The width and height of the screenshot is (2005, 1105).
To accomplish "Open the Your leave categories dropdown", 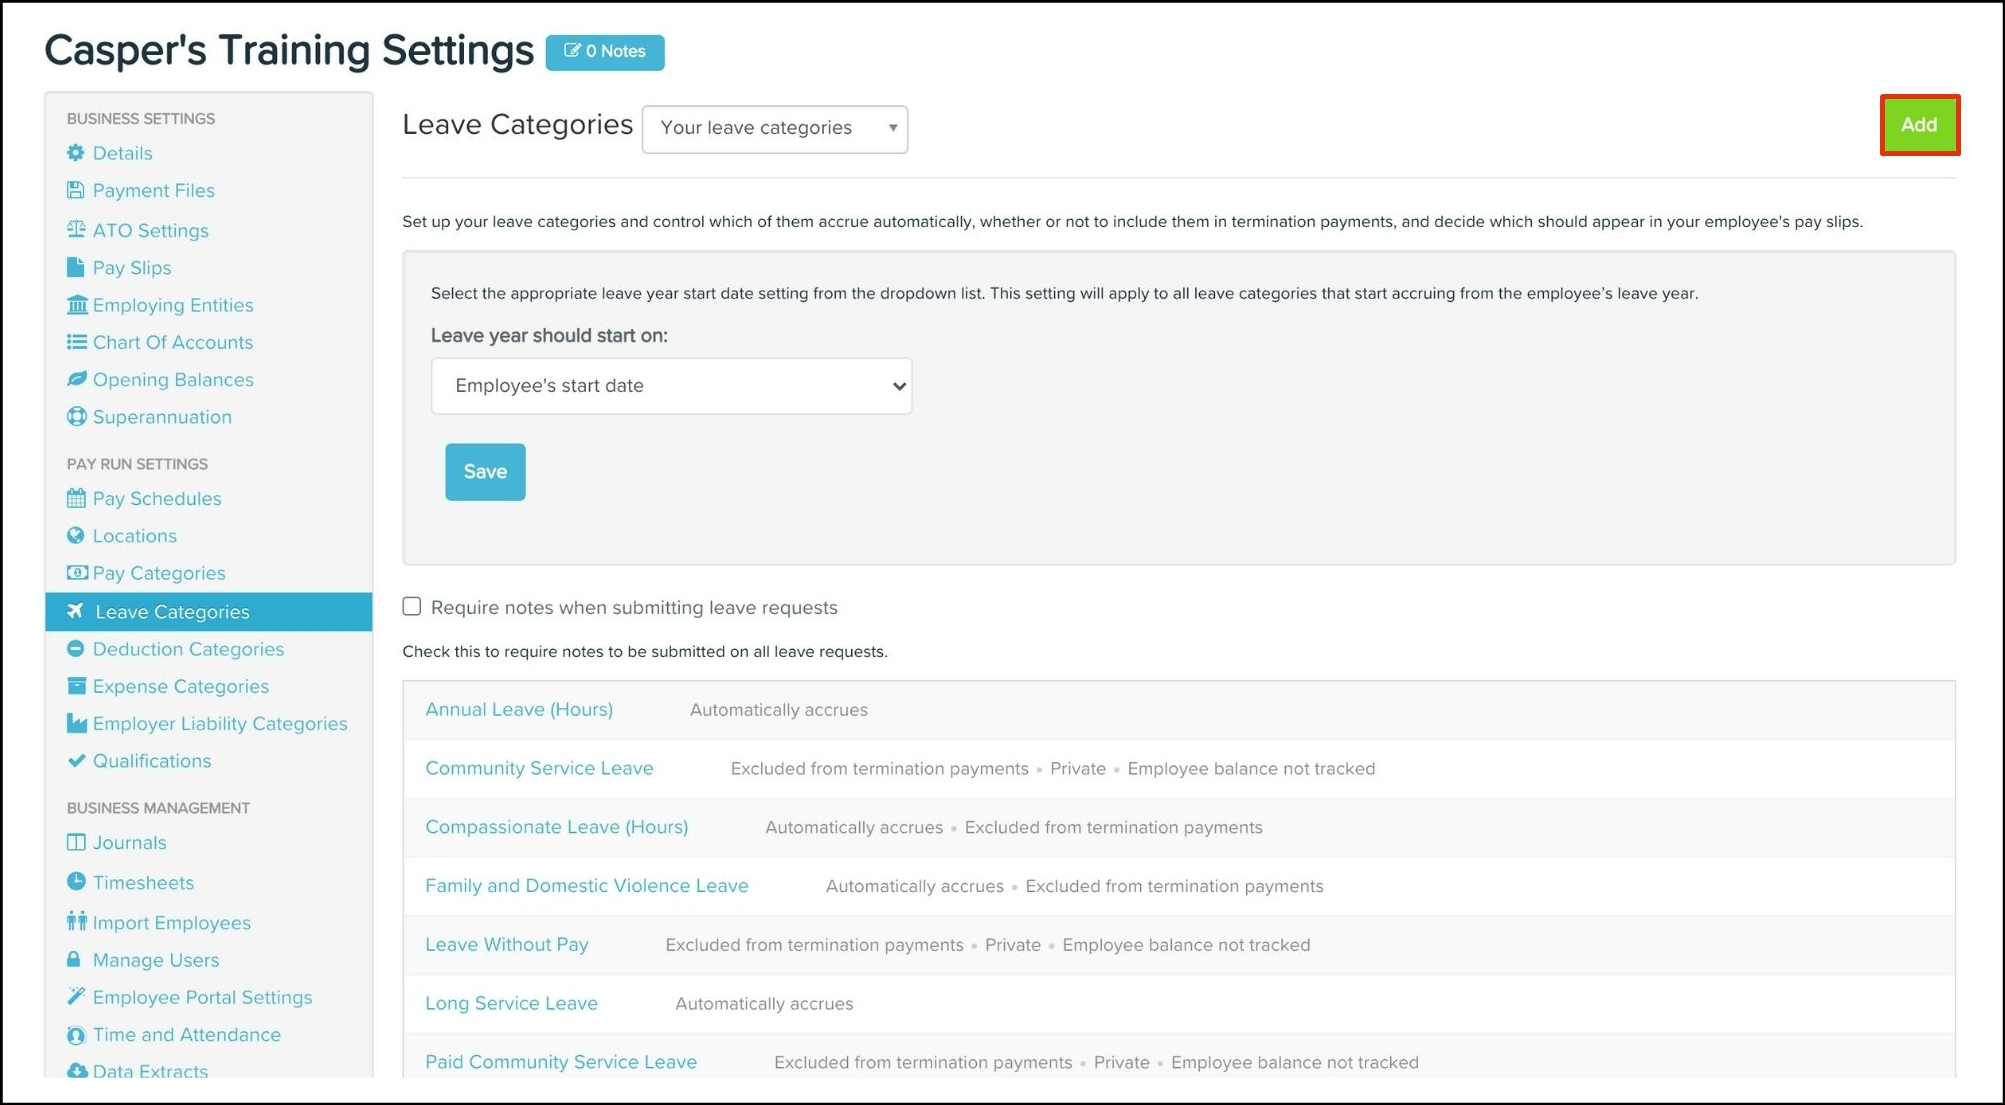I will point(775,129).
